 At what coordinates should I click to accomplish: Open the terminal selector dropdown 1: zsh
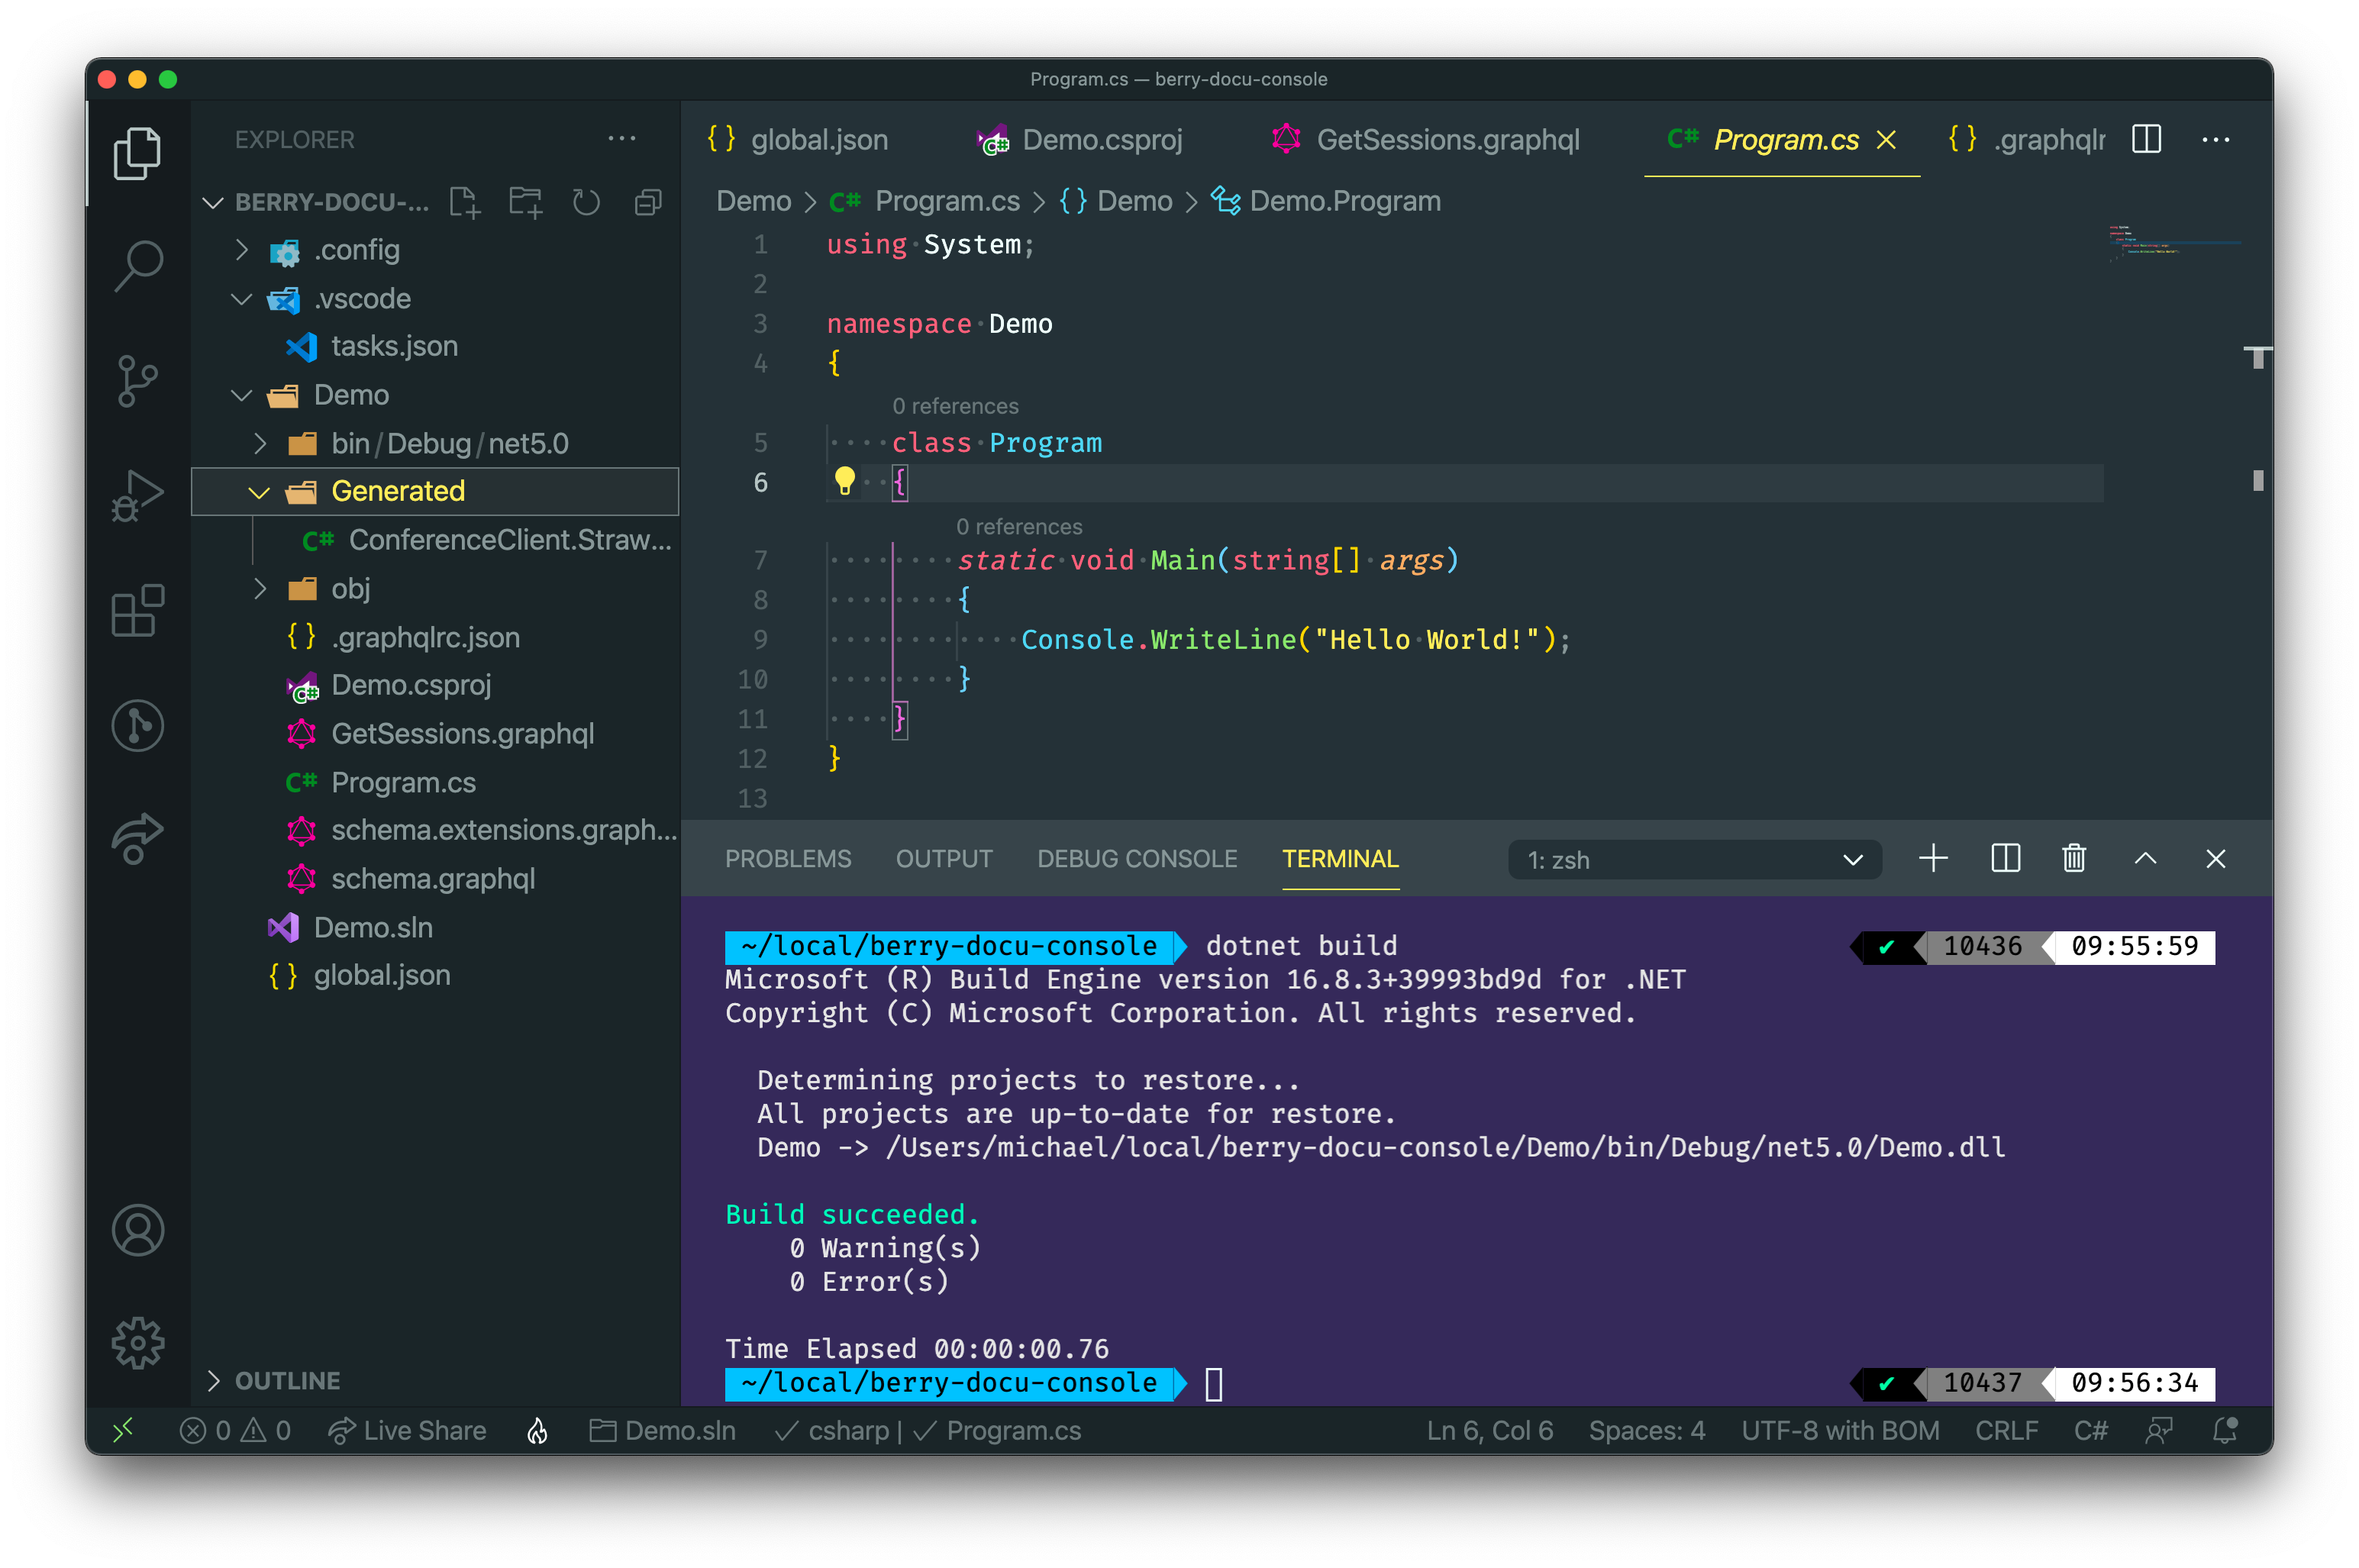click(x=1694, y=860)
